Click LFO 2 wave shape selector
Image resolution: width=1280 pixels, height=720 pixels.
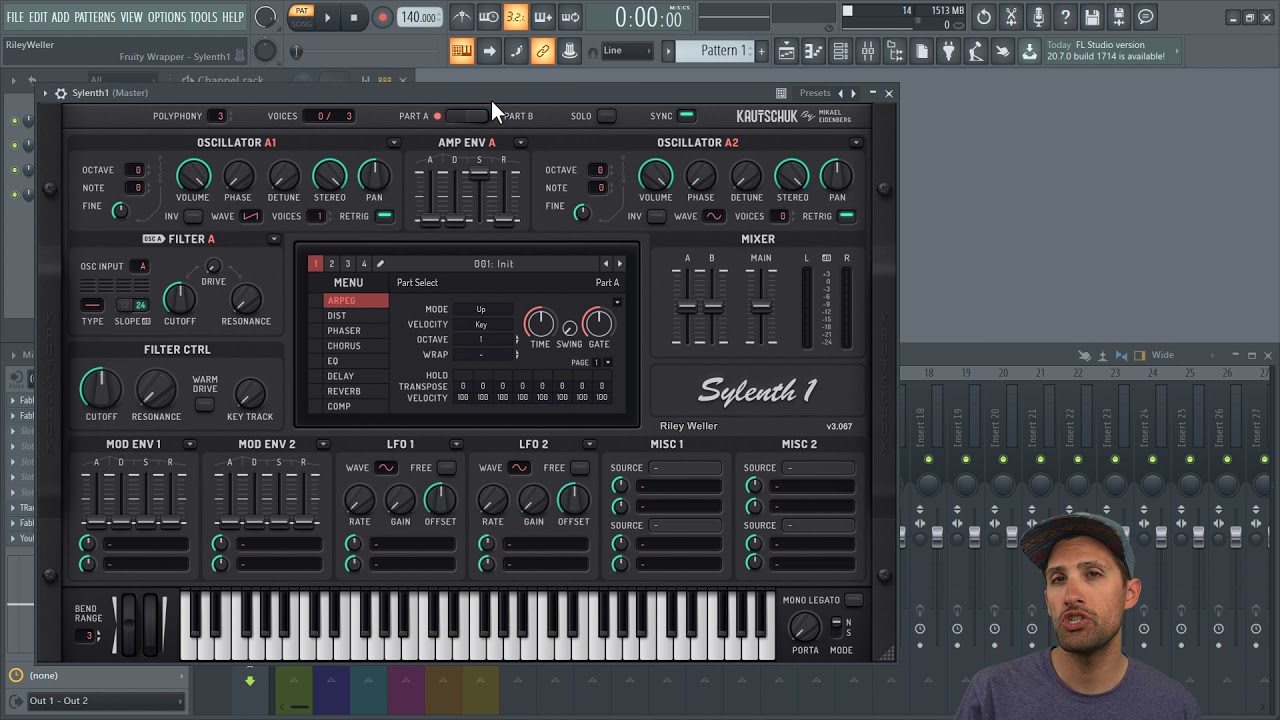tap(519, 468)
